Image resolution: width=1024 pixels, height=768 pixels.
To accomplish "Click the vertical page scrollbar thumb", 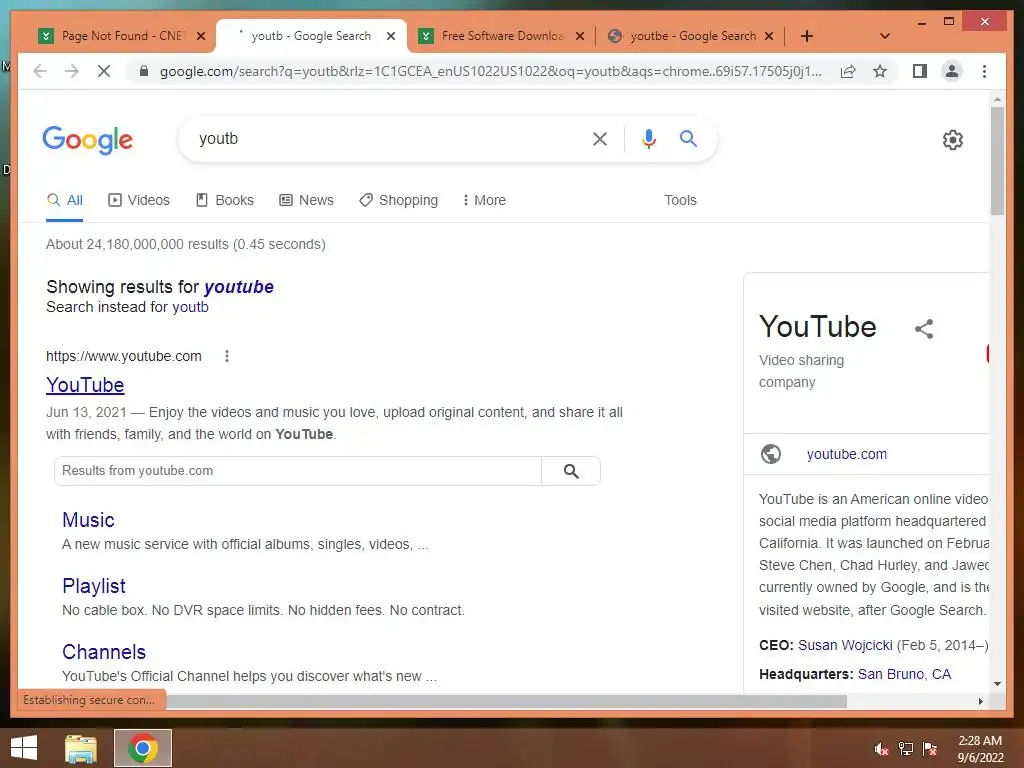I will (x=997, y=160).
